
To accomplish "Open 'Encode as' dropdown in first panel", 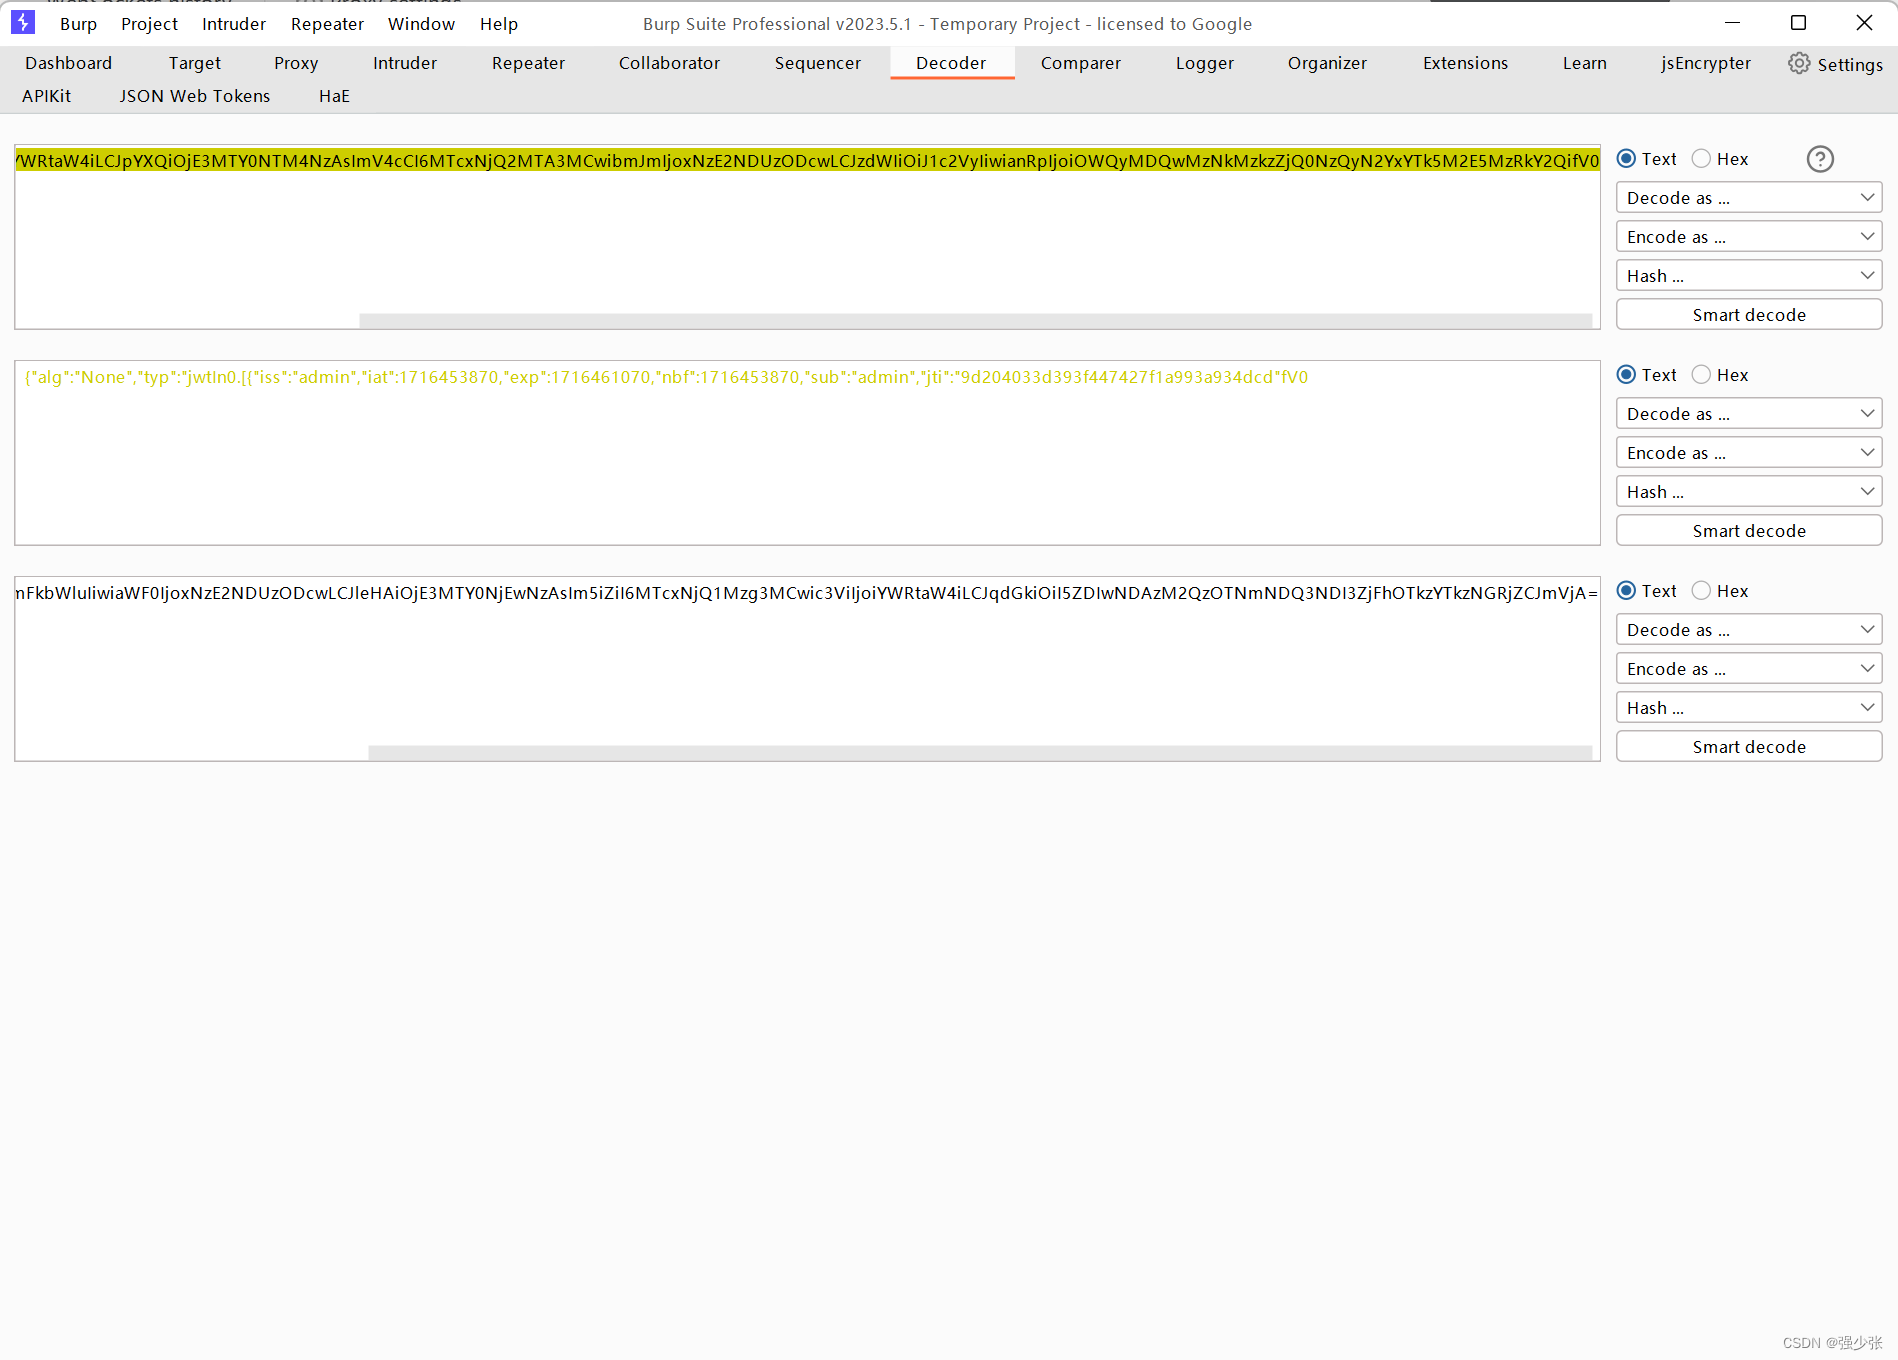I will tap(1749, 237).
